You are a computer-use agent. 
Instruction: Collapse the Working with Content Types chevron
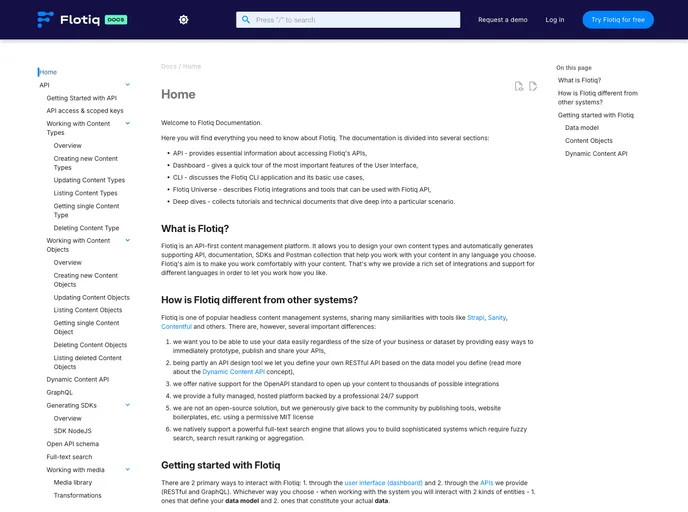point(128,123)
